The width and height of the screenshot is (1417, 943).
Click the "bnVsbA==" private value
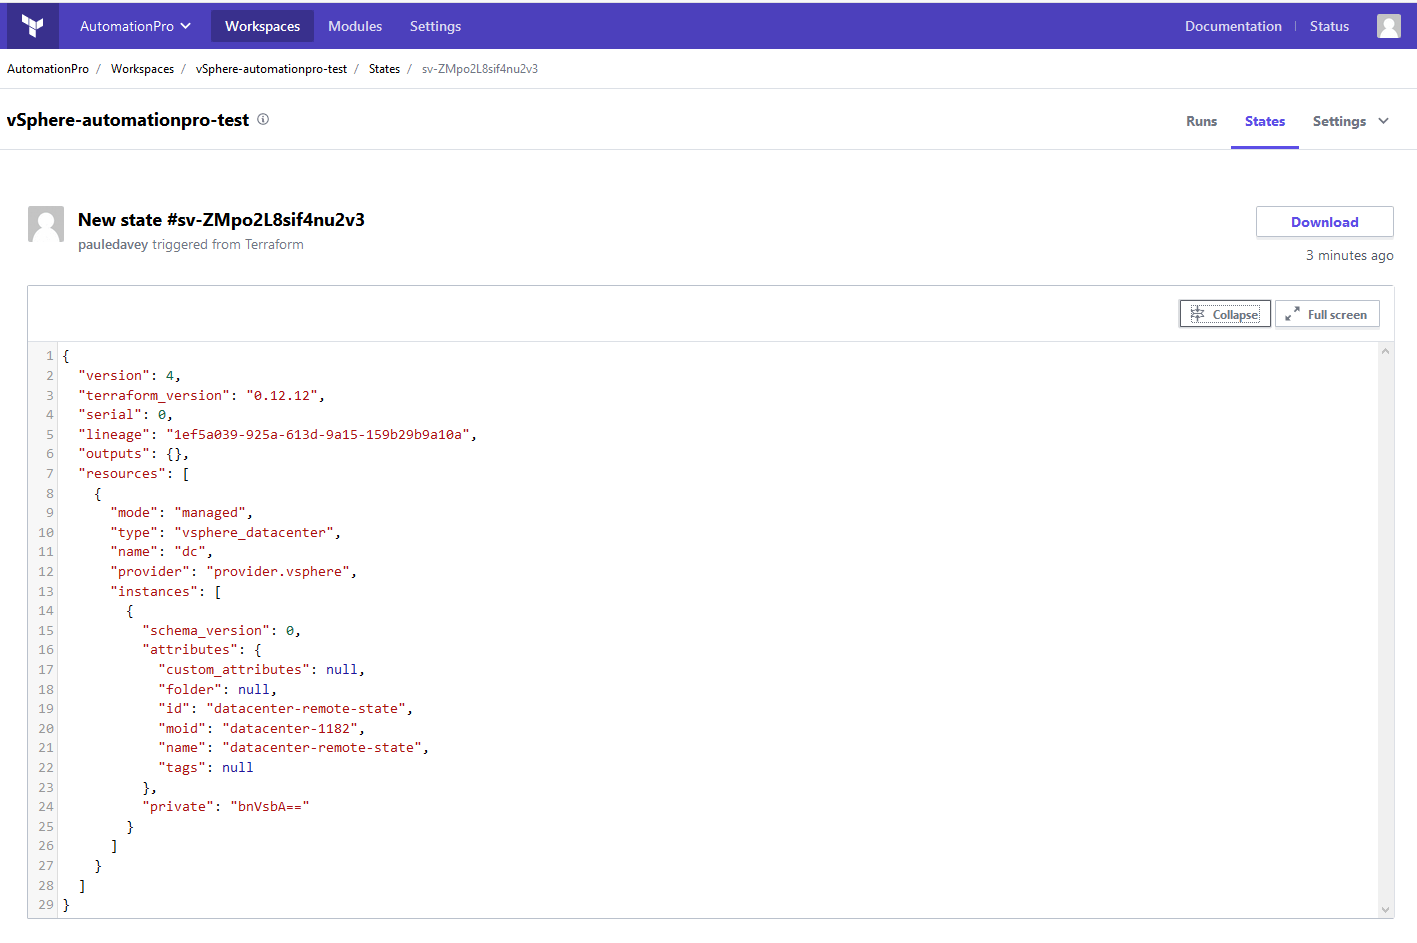coord(270,806)
